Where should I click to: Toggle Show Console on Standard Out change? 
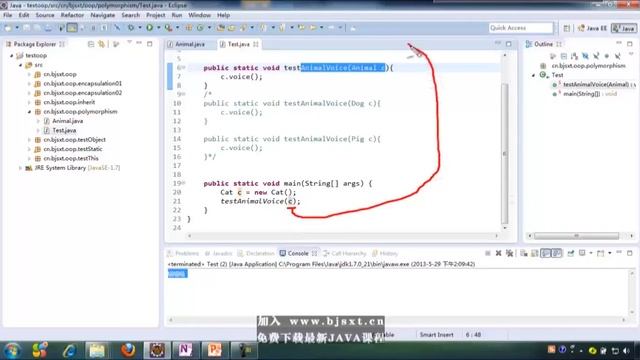546,253
